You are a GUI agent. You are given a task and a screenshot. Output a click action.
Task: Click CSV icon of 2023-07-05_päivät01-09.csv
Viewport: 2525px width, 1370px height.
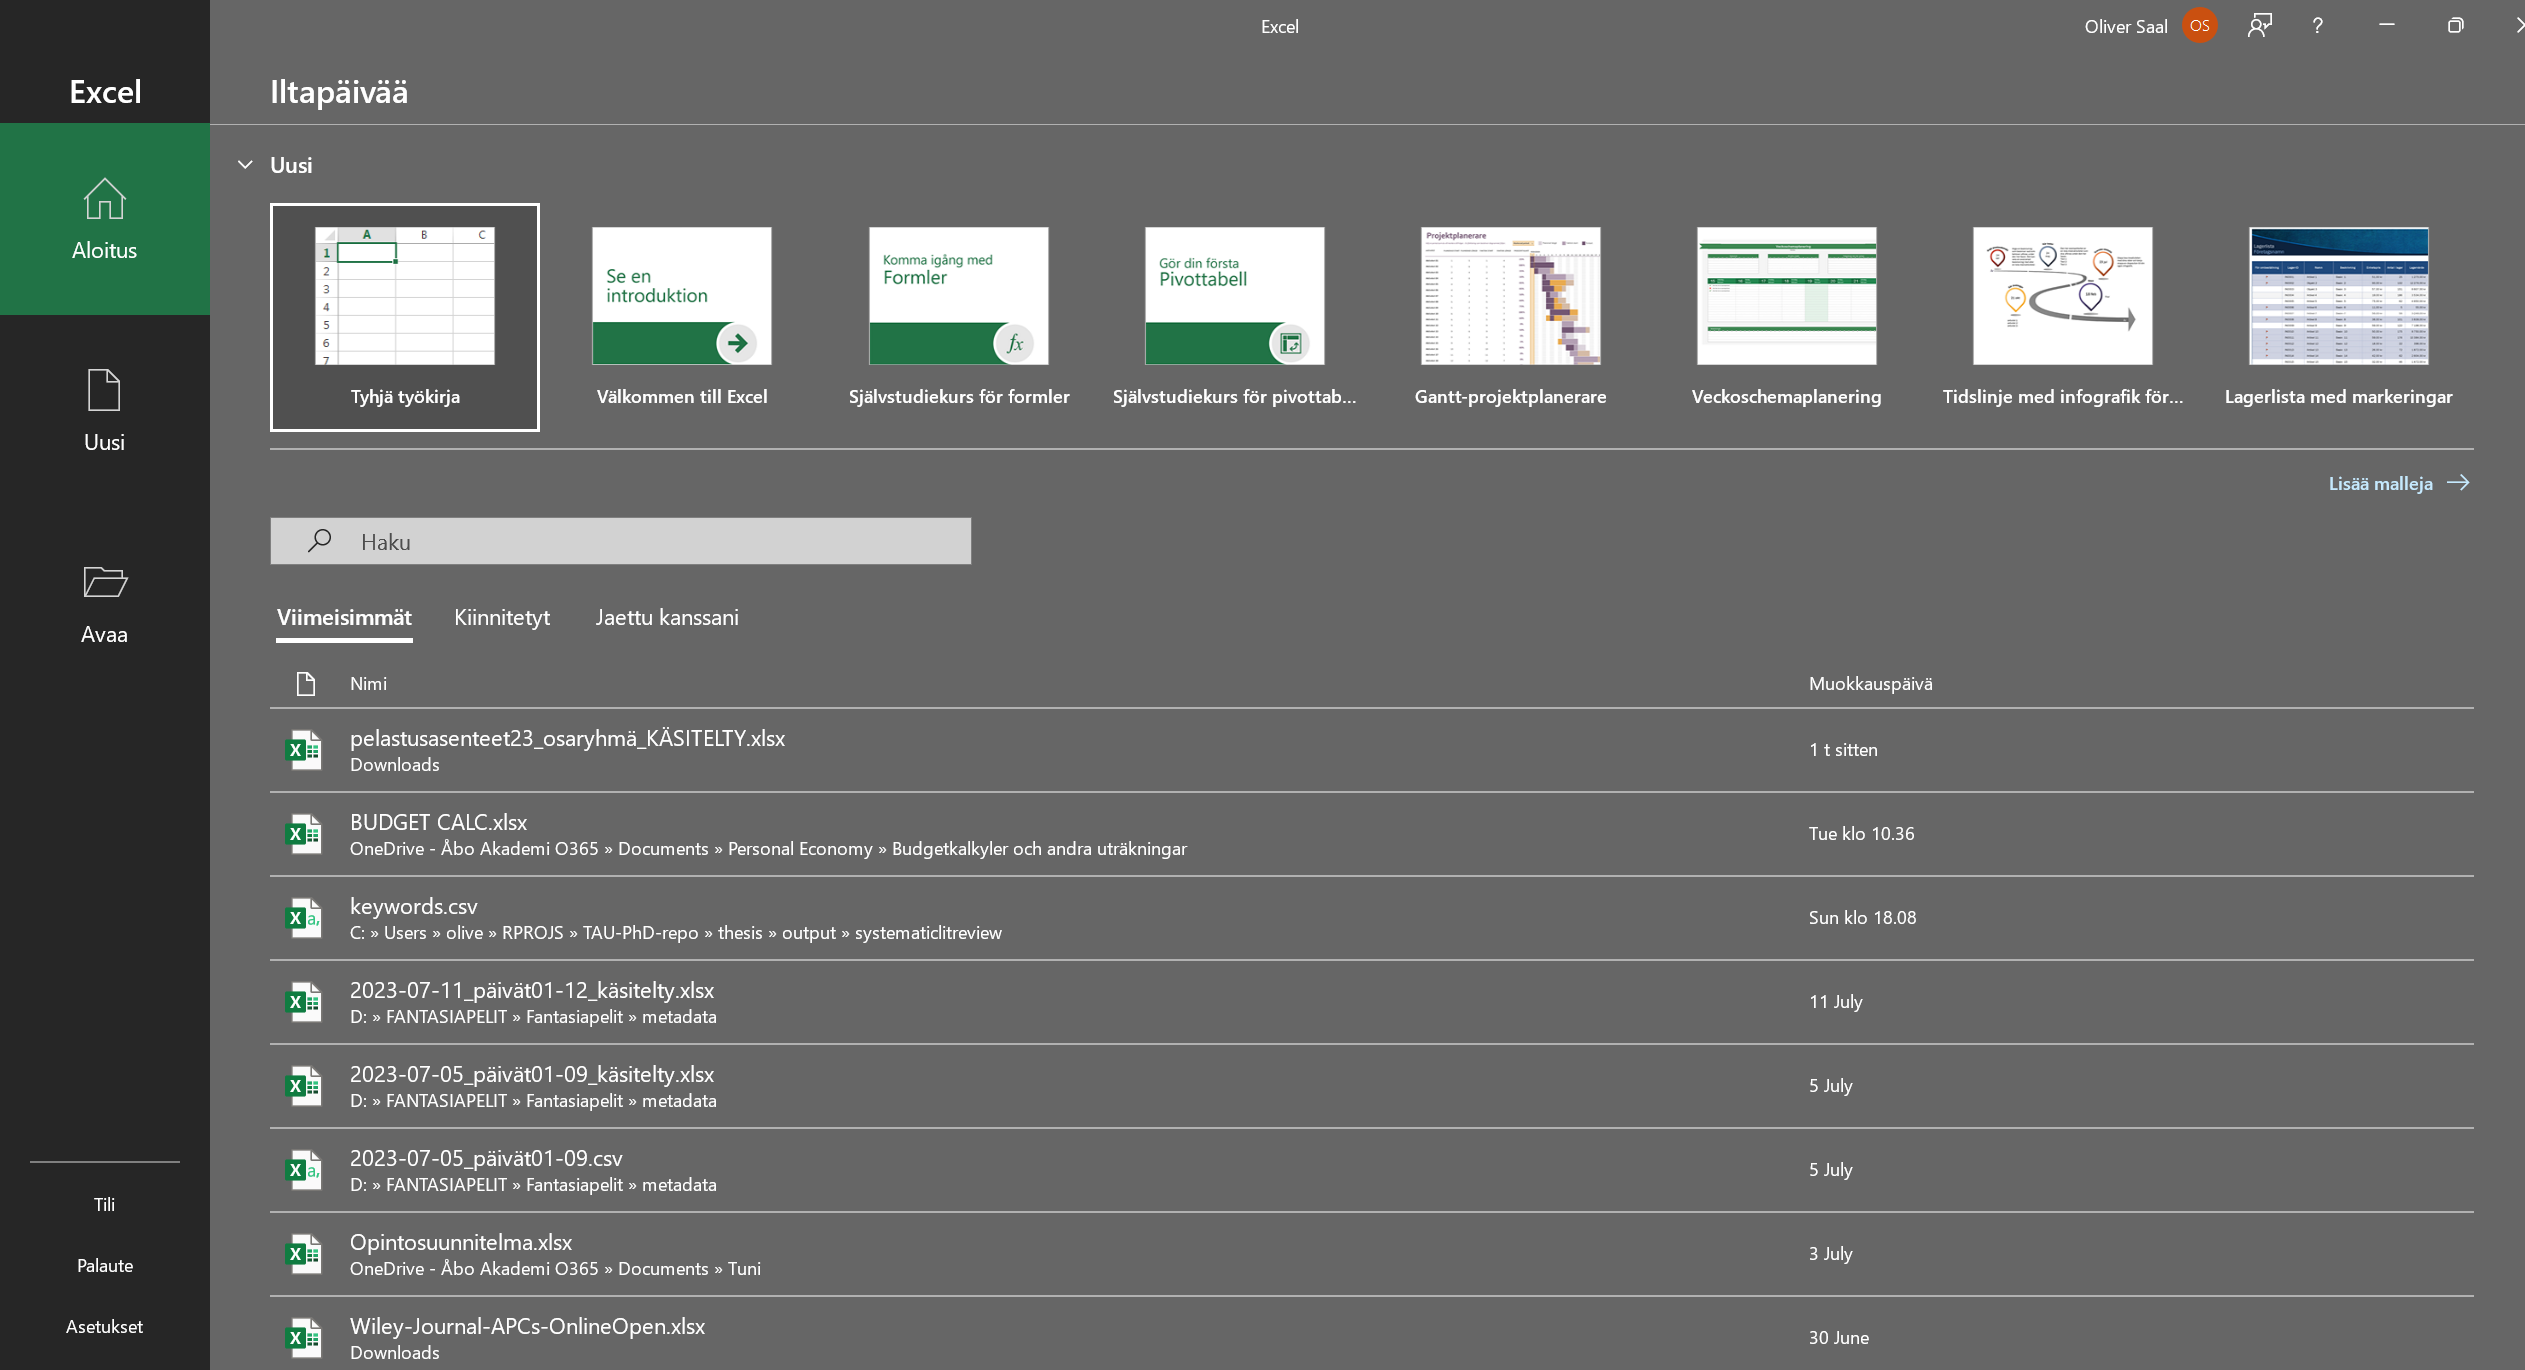[x=304, y=1170]
